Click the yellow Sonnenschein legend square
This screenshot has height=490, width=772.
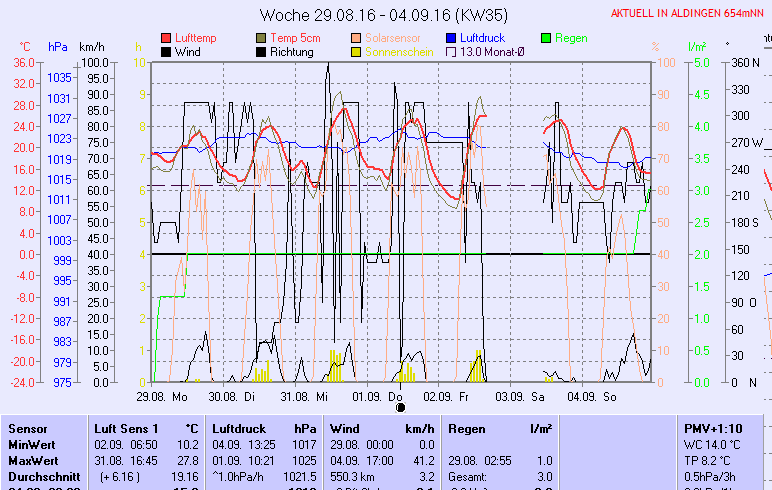pyautogui.click(x=357, y=51)
